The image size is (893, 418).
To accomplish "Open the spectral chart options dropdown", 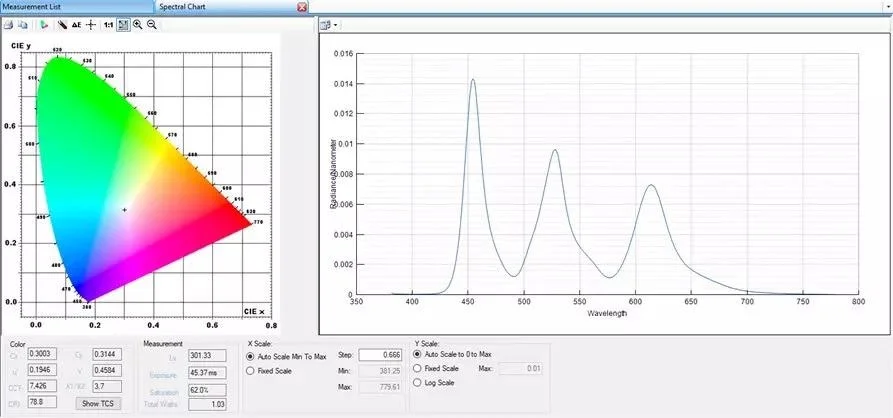I will 329,25.
